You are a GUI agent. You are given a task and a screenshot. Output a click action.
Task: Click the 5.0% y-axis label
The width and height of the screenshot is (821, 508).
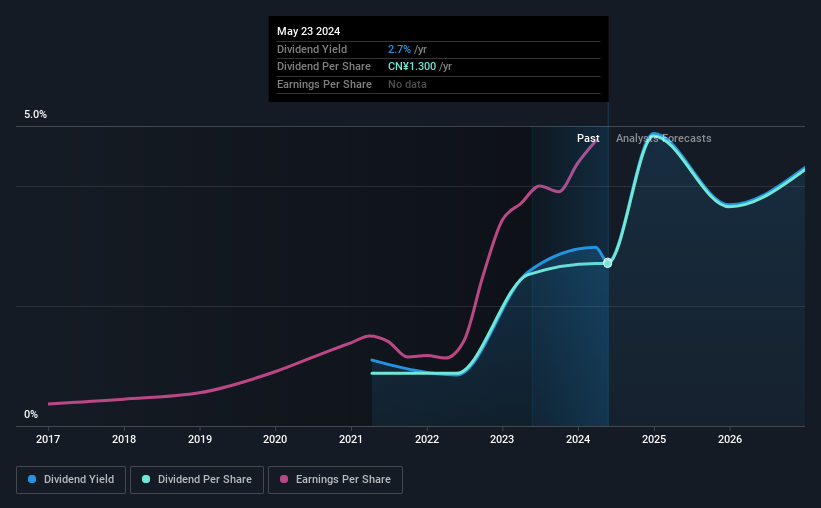pyautogui.click(x=35, y=114)
